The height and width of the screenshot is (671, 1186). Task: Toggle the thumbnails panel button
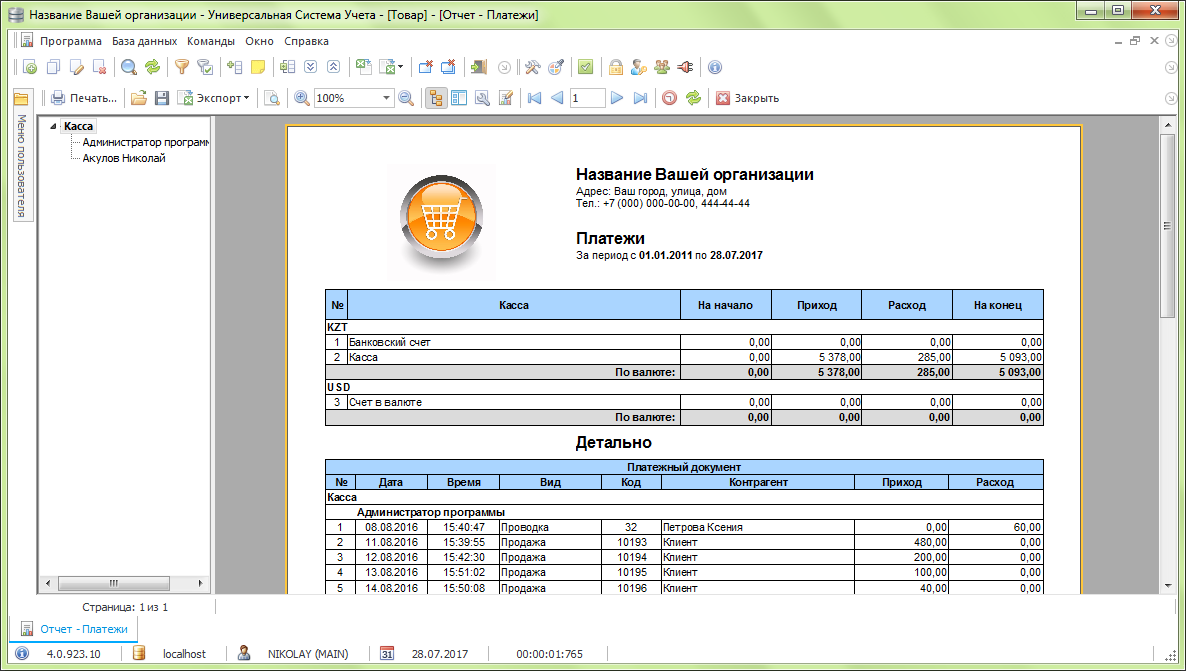point(459,98)
